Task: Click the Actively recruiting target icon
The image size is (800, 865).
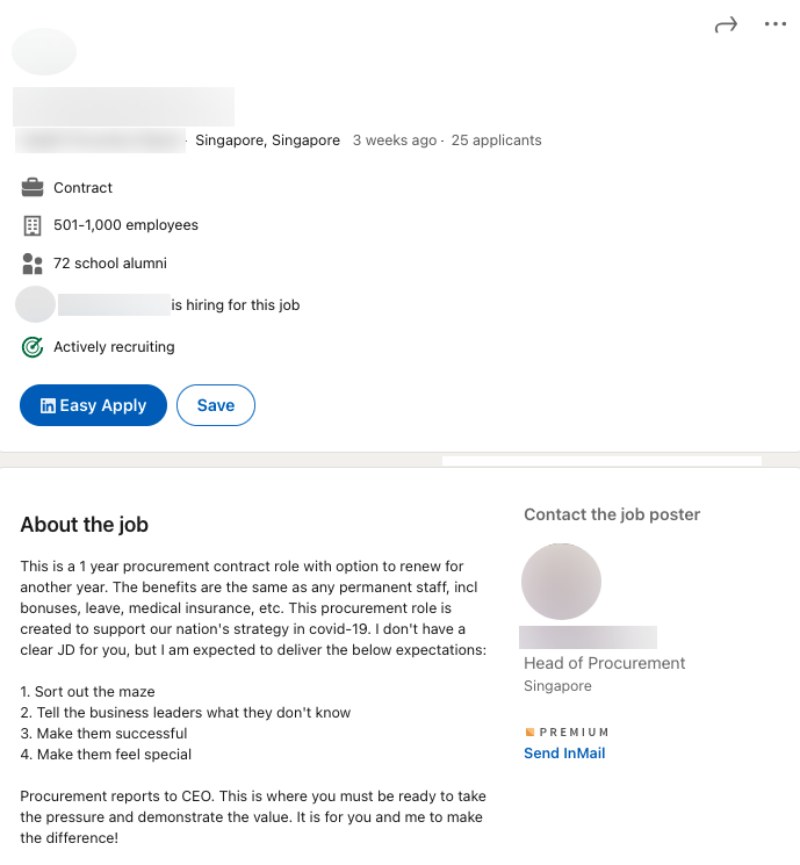Action: point(33,347)
